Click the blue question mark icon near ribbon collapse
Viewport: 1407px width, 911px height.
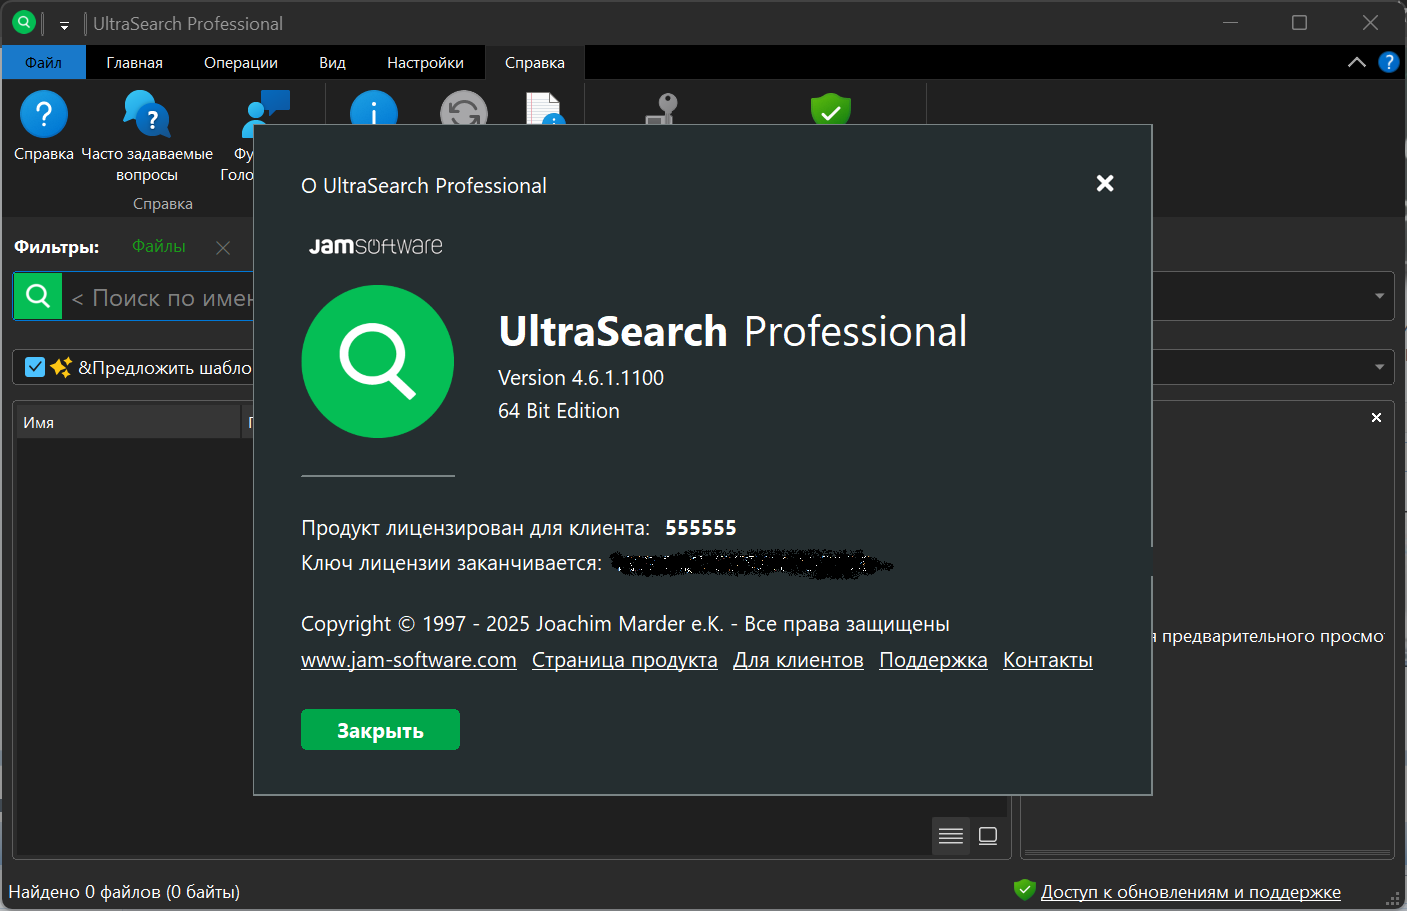tap(1388, 62)
